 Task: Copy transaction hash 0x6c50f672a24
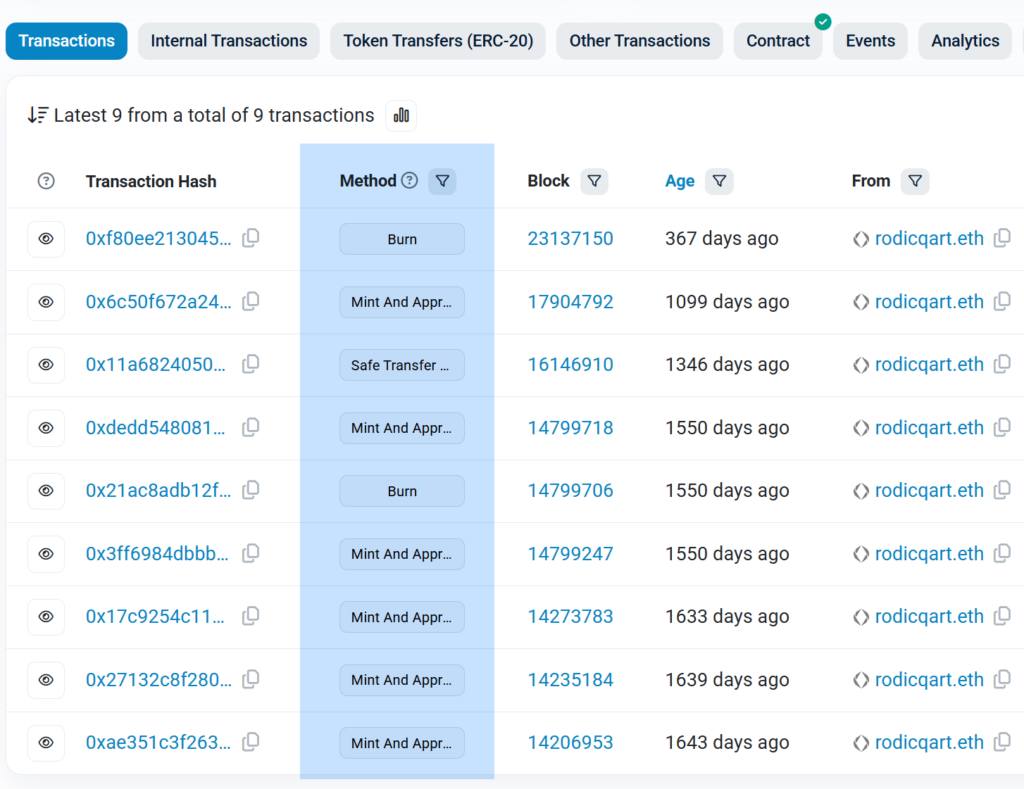pyautogui.click(x=251, y=301)
